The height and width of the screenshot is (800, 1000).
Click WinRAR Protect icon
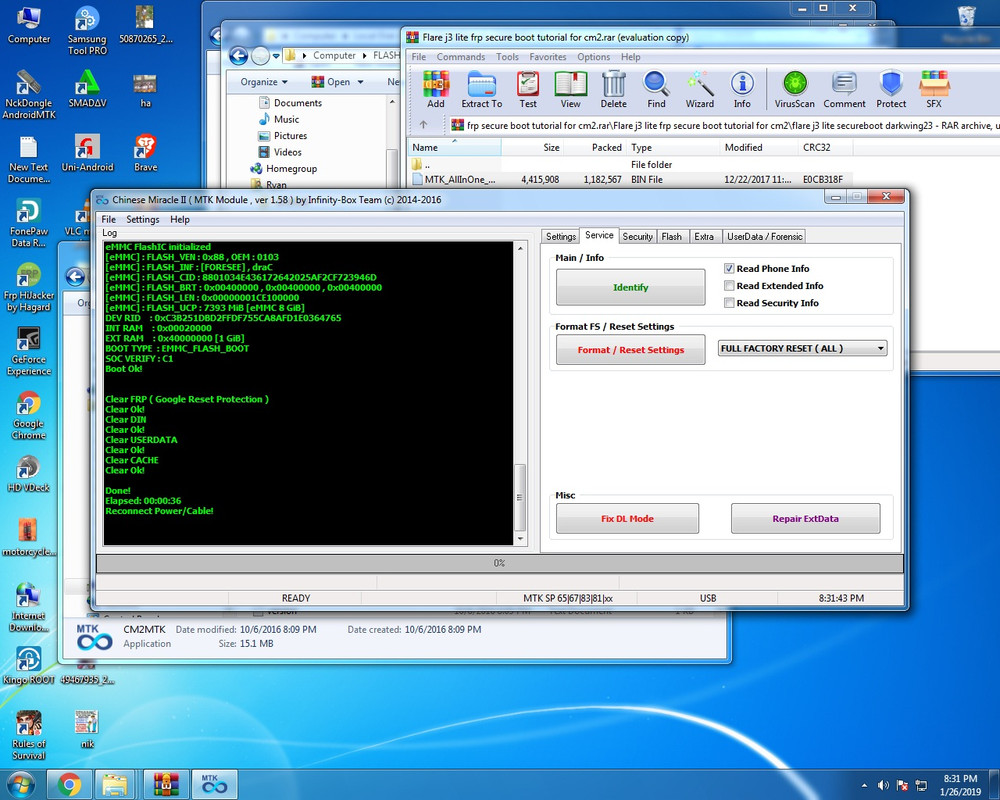point(891,89)
